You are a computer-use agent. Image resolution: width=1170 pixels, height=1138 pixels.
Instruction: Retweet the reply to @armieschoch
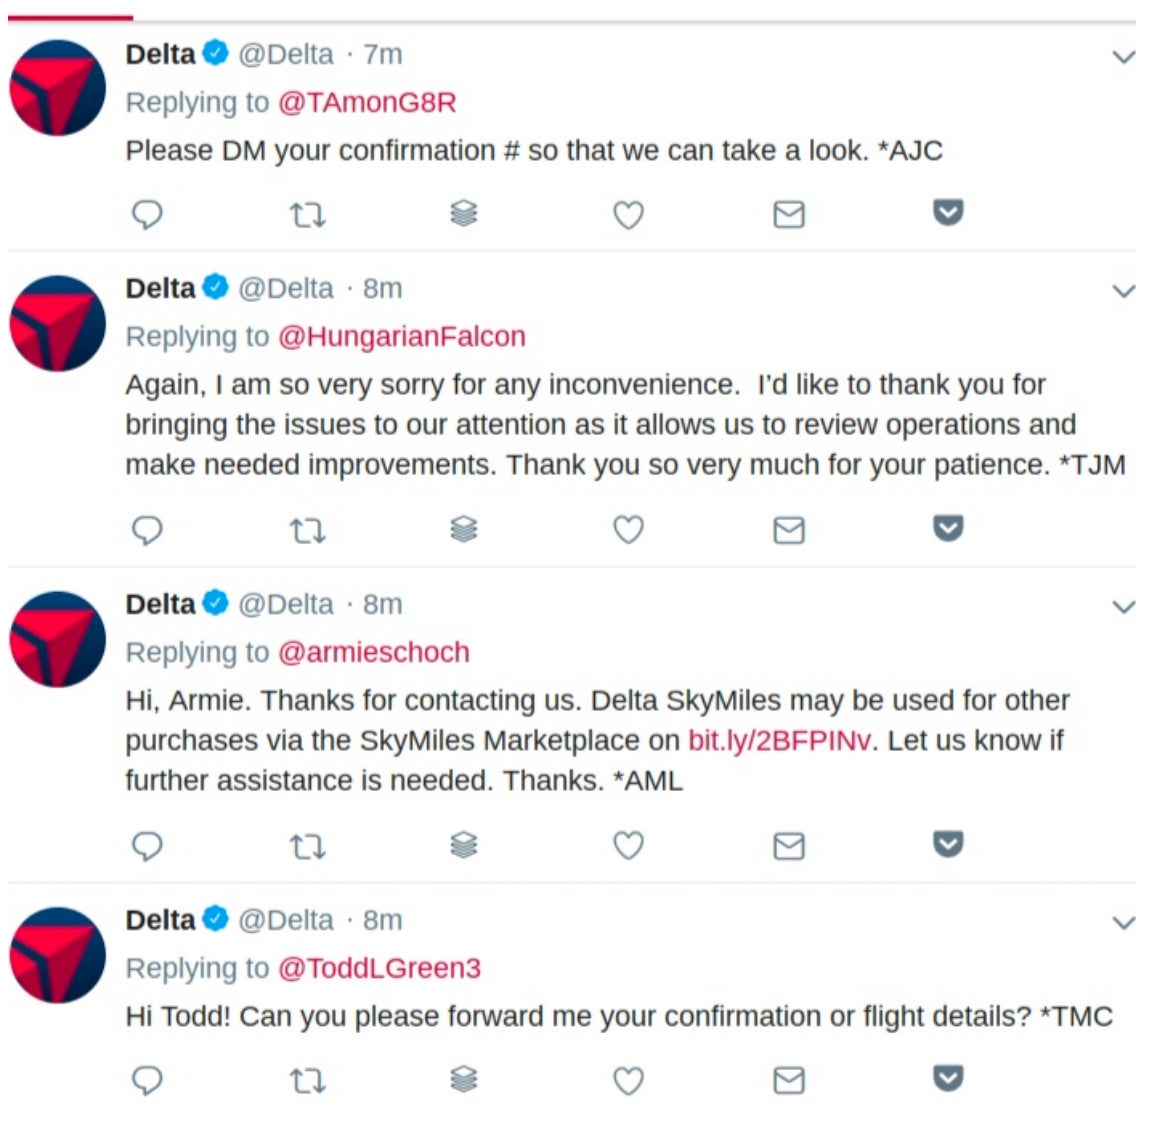307,847
